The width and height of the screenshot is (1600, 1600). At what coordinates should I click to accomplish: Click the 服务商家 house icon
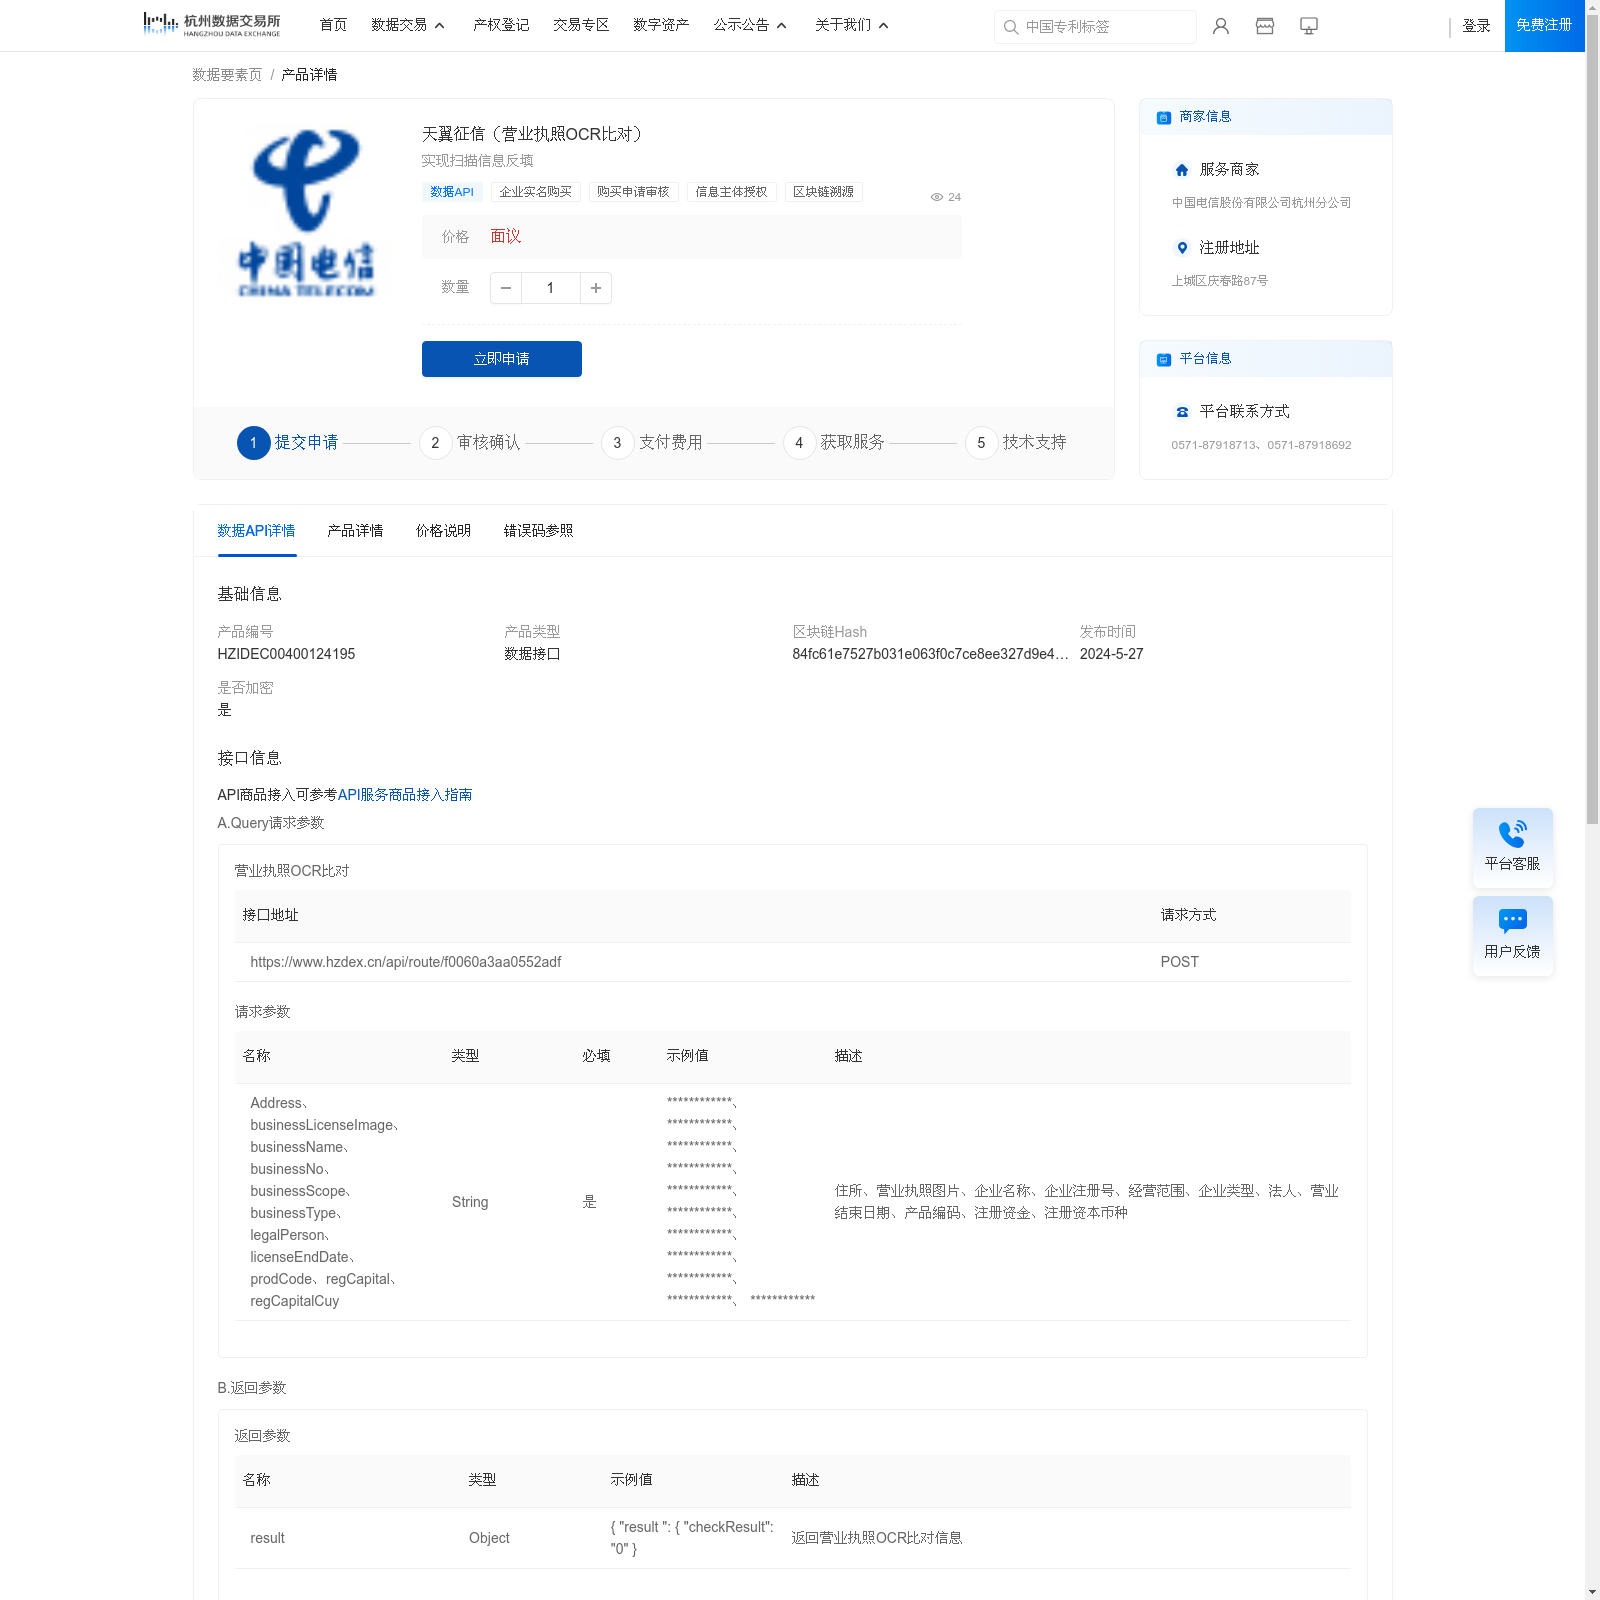1182,170
